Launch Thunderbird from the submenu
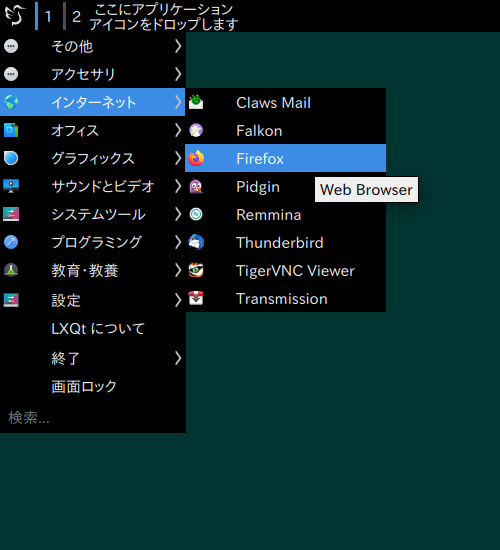 click(x=285, y=242)
